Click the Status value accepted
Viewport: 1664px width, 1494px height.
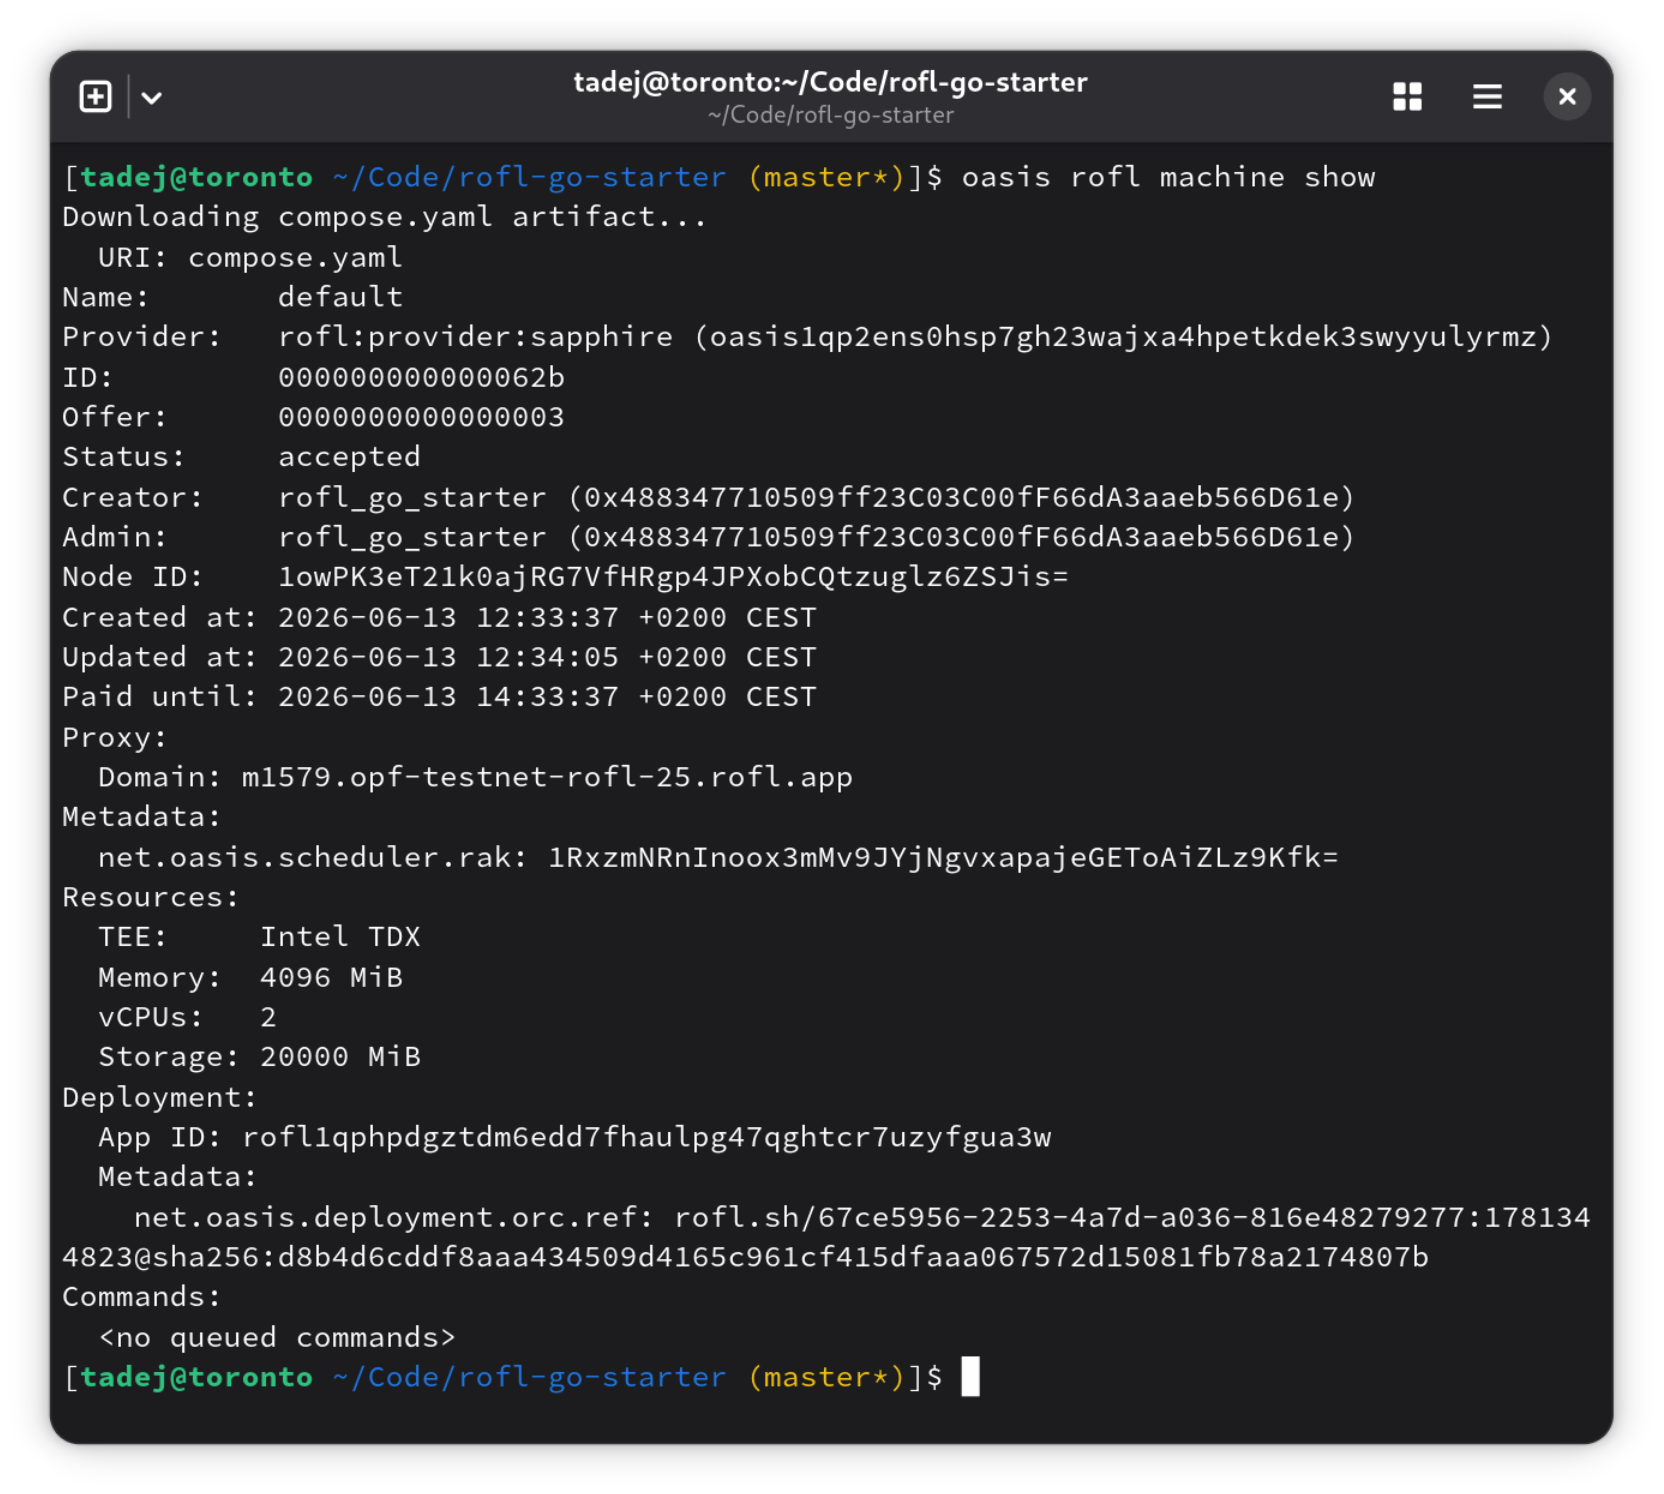[349, 457]
